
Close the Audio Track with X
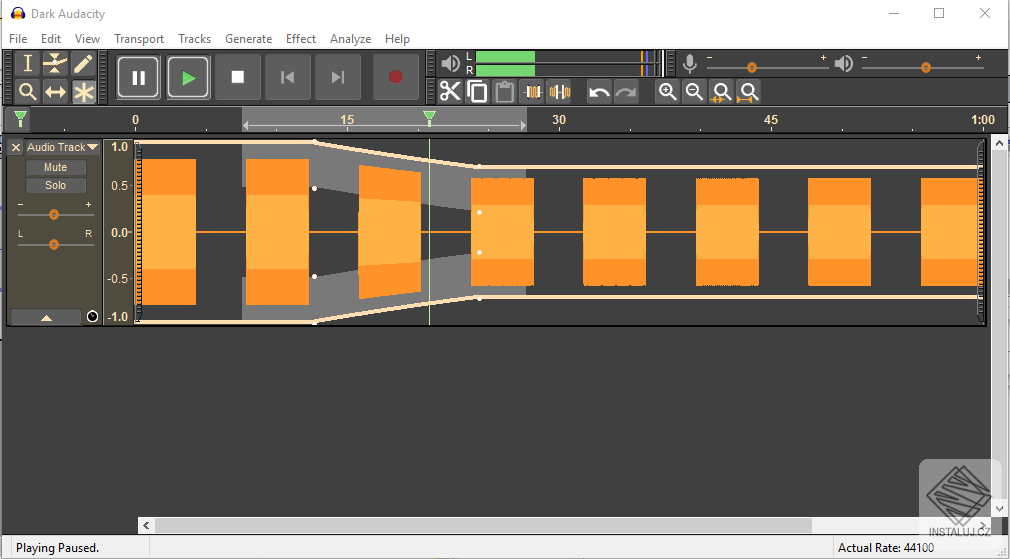pyautogui.click(x=16, y=147)
